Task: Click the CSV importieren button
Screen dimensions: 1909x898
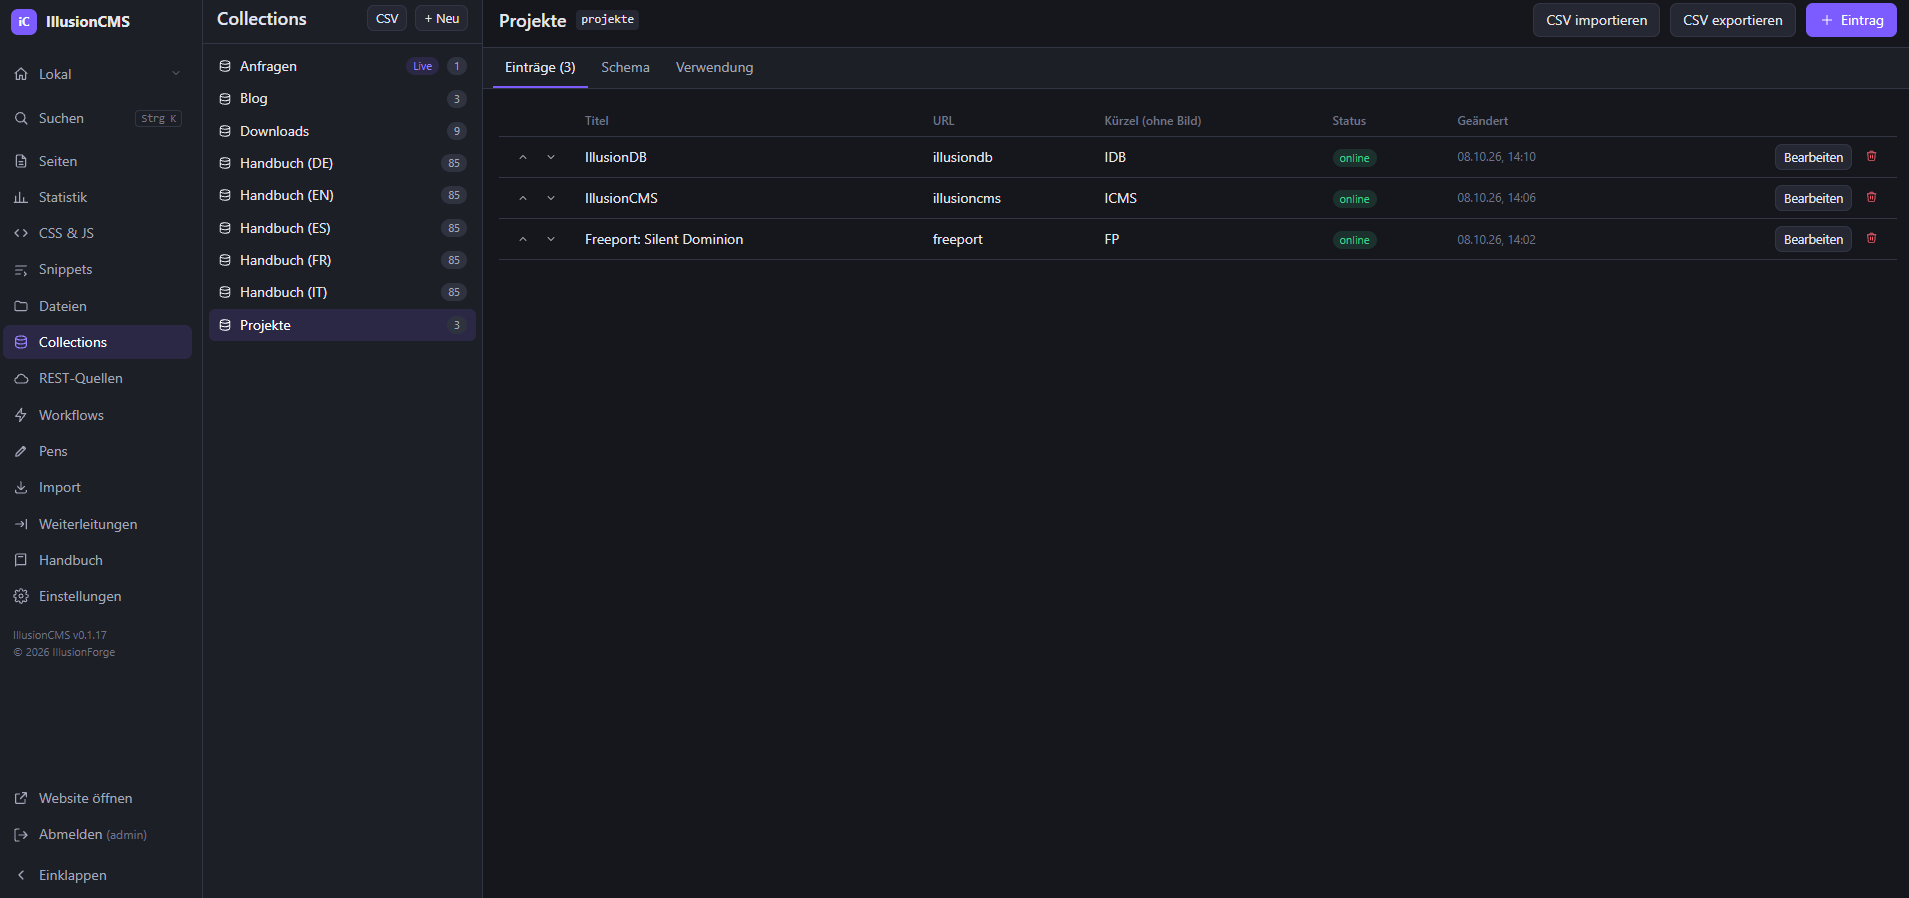Action: tap(1596, 20)
